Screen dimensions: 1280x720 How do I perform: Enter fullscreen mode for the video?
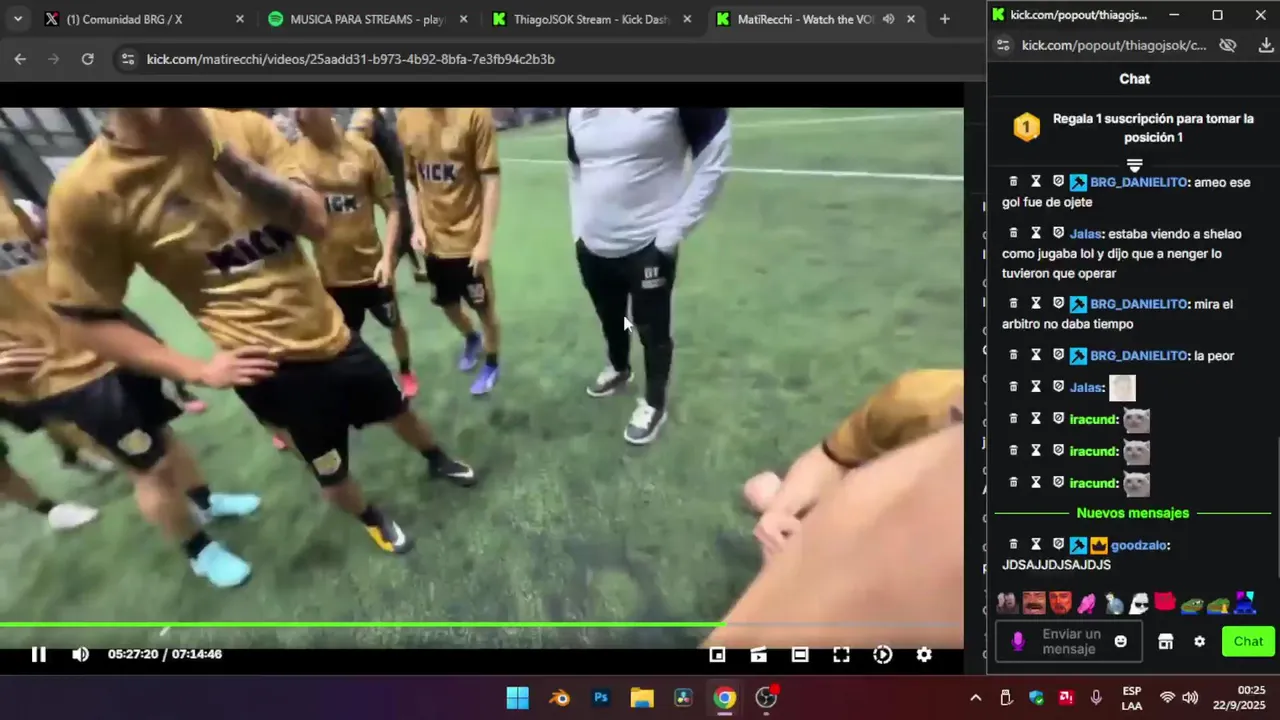pos(841,654)
